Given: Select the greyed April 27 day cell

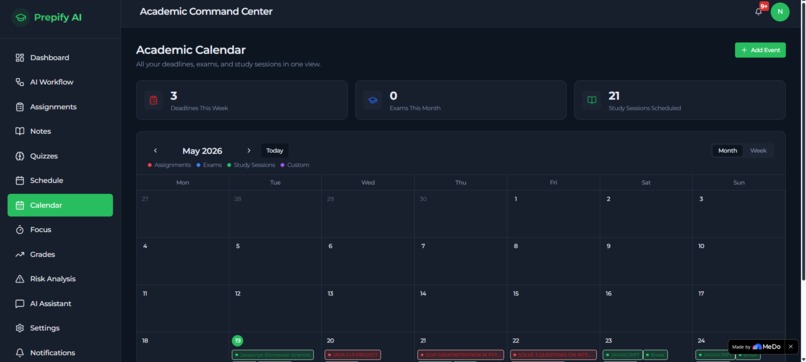Looking at the screenshot, I should click(182, 214).
